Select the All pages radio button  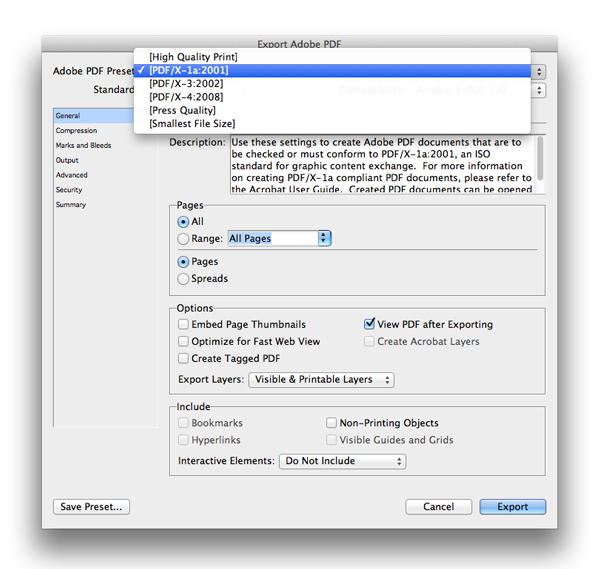coord(183,222)
